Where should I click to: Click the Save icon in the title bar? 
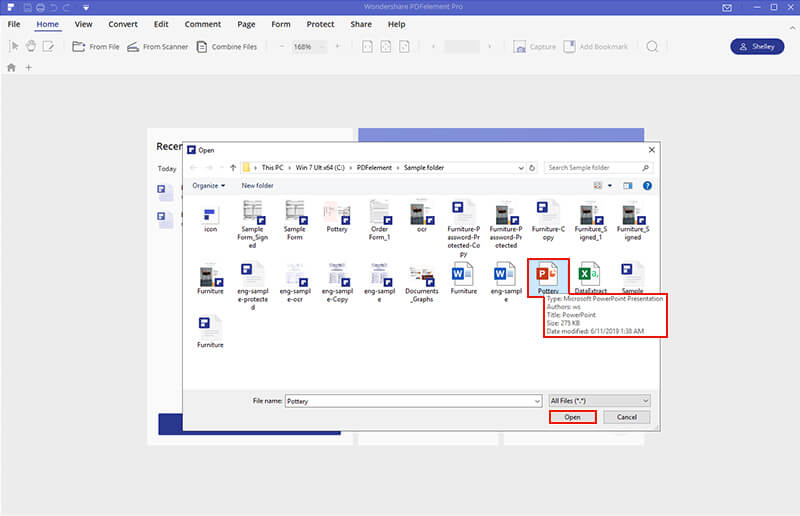coord(28,8)
